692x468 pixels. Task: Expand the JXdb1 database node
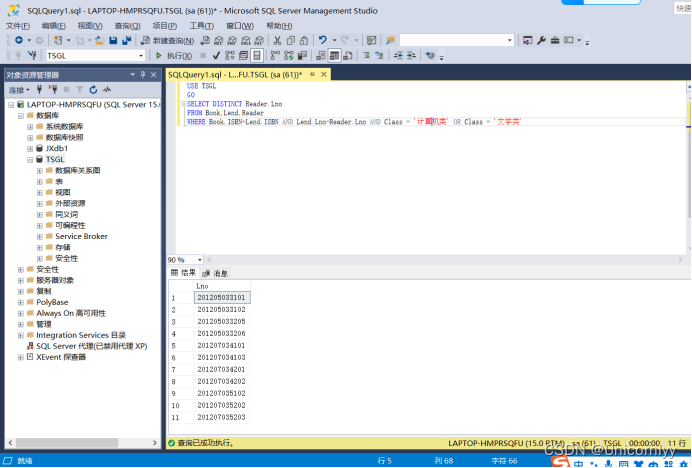click(x=30, y=149)
